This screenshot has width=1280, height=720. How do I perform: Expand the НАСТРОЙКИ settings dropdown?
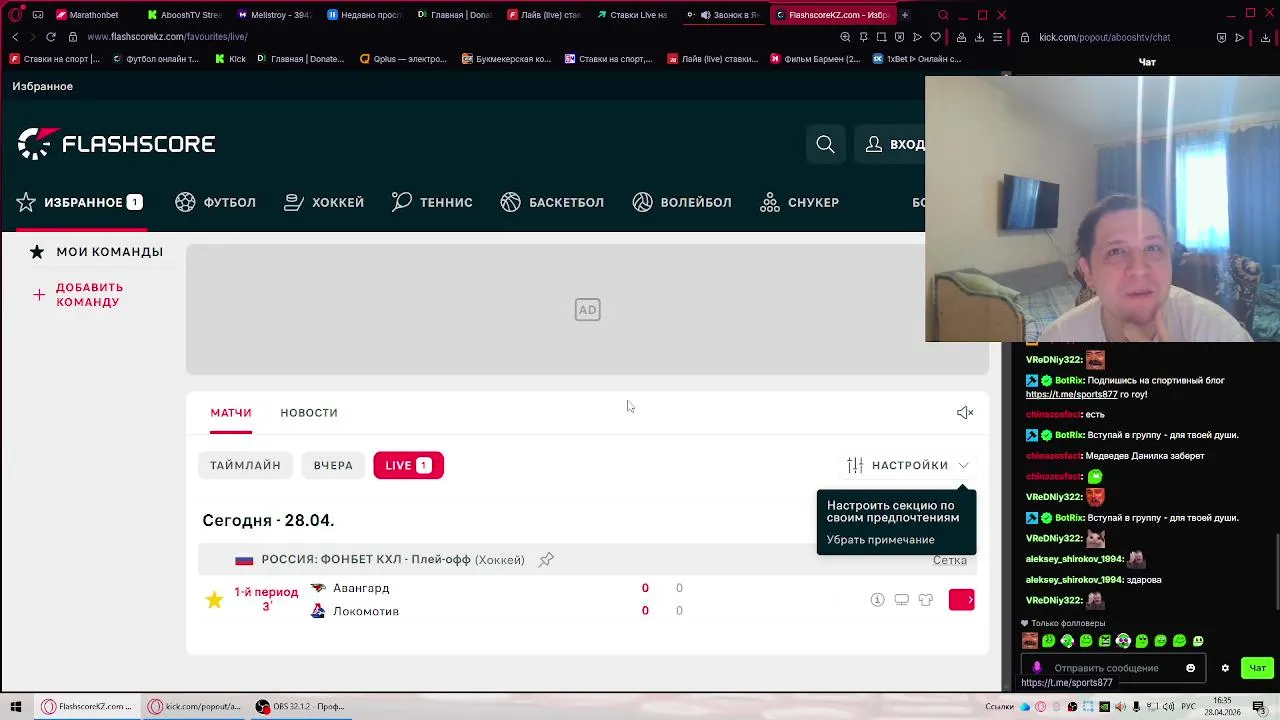coord(908,465)
